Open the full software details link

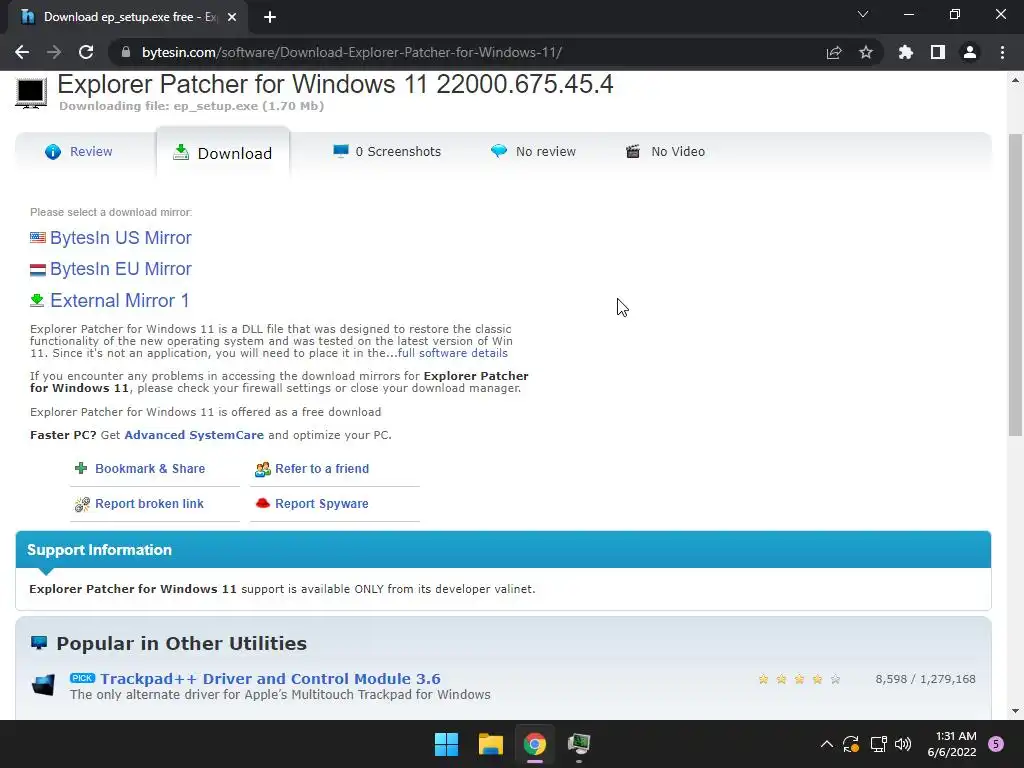[x=453, y=353]
